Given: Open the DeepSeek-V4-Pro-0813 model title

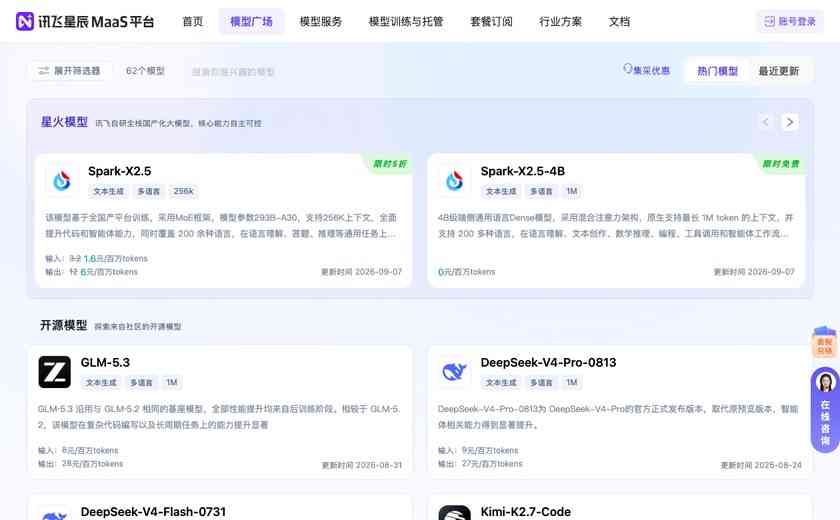Looking at the screenshot, I should coord(548,363).
